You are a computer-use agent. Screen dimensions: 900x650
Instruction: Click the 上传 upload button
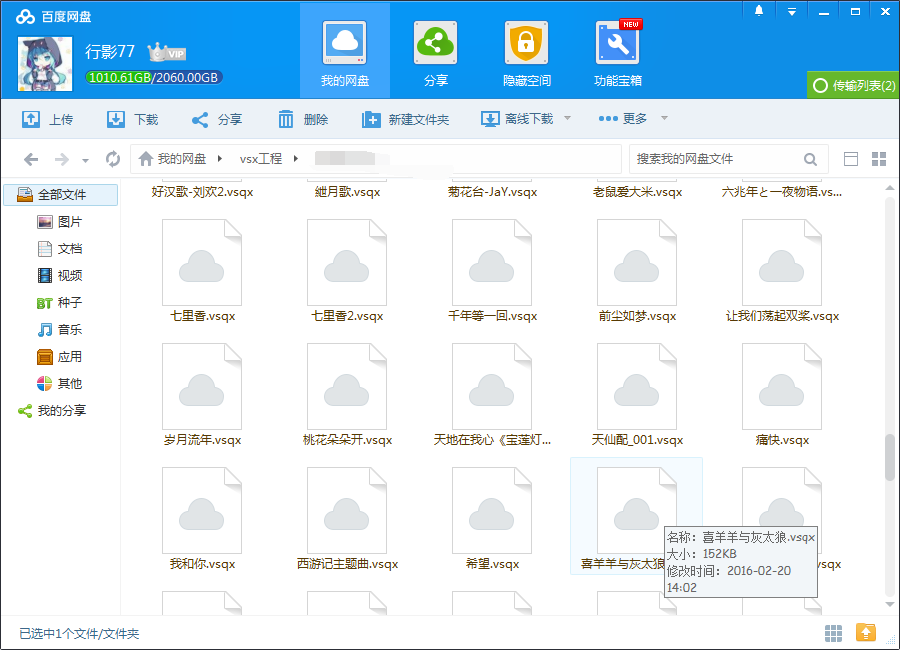[48, 119]
